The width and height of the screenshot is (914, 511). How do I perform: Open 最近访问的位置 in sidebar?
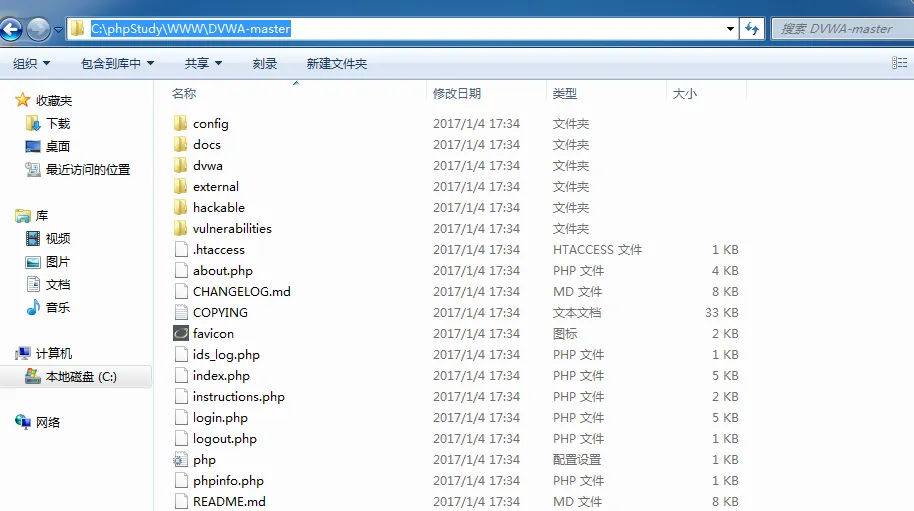[x=87, y=170]
